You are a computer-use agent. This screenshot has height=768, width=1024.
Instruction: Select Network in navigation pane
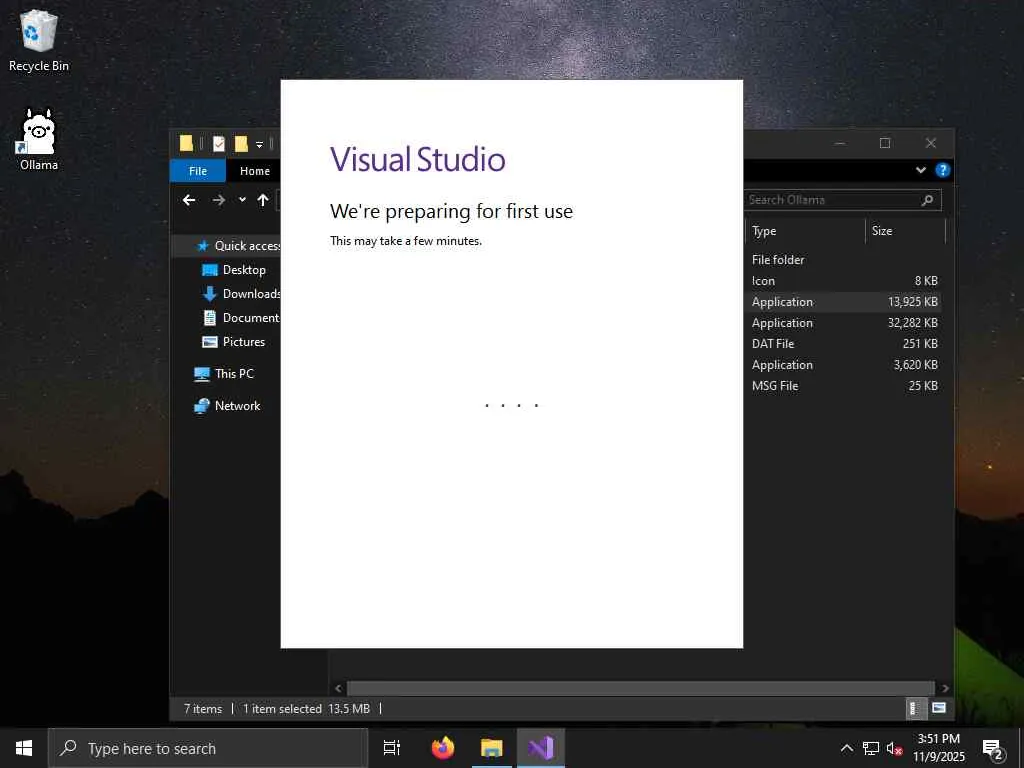click(227, 406)
